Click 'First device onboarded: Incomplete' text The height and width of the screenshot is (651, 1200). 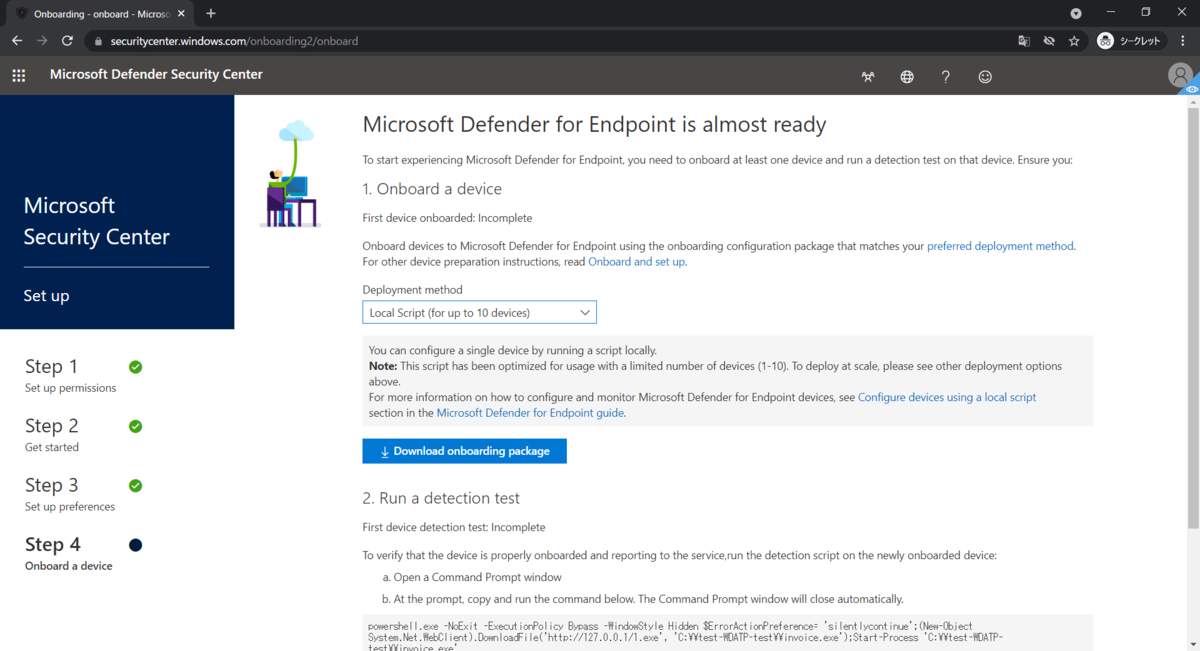click(x=447, y=218)
